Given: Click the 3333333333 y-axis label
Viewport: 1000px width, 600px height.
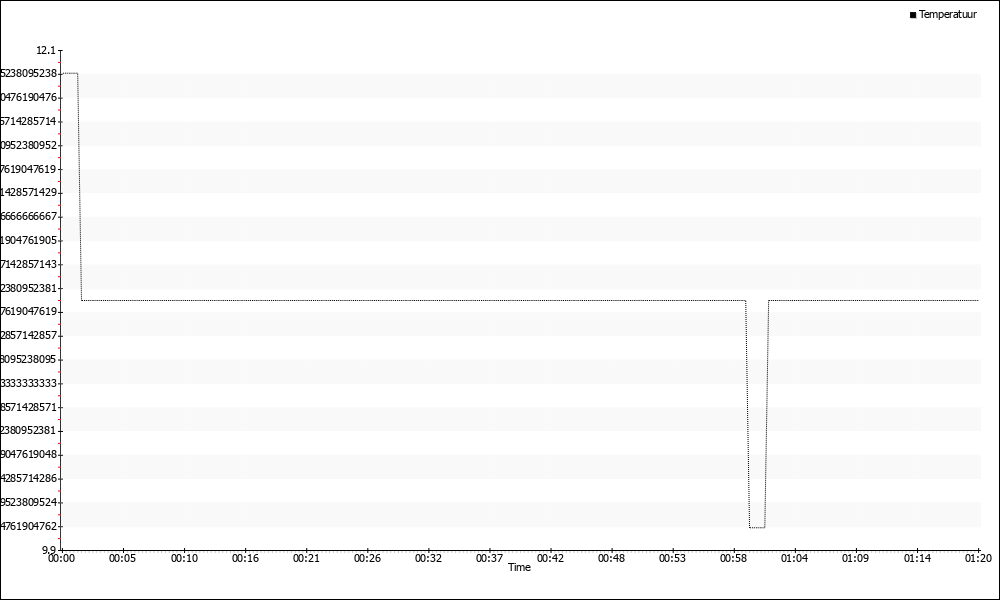Looking at the screenshot, I should click(29, 383).
